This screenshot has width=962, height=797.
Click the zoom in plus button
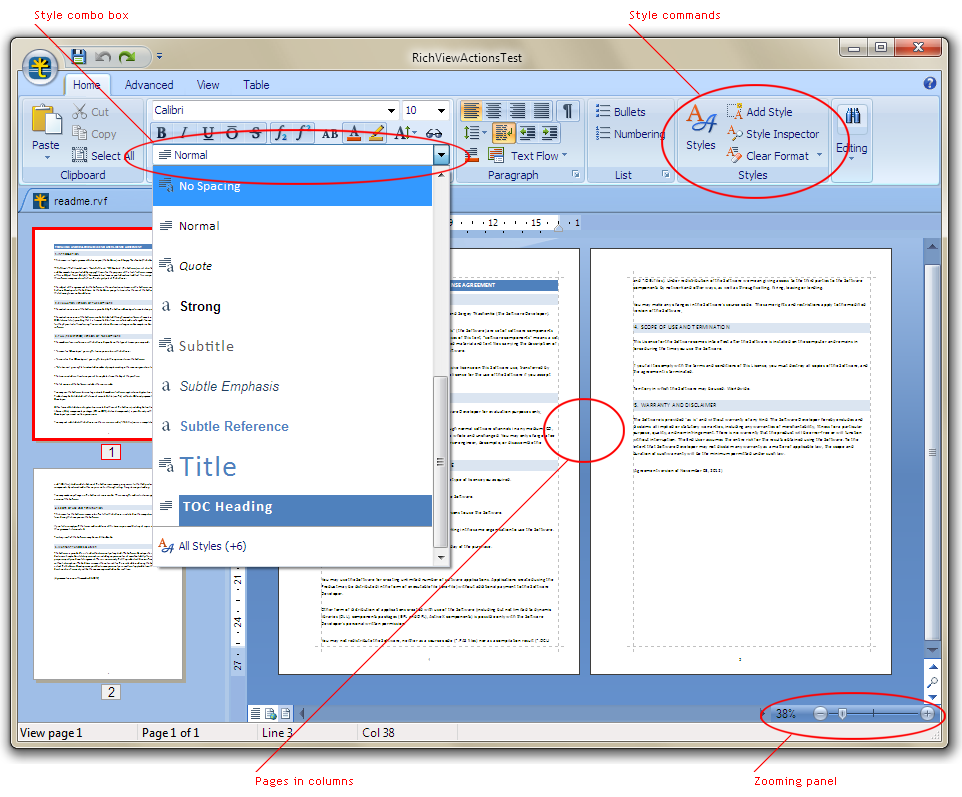[927, 713]
